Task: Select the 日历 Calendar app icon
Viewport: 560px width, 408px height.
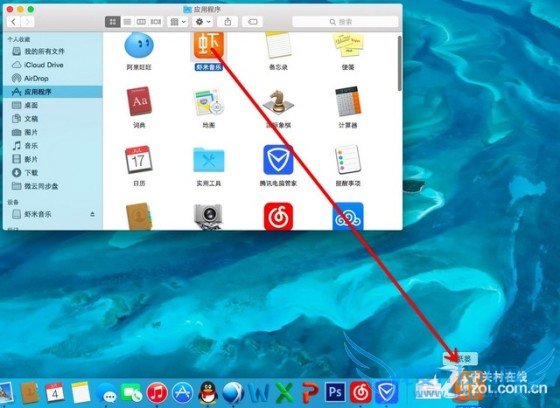Action: pos(139,160)
